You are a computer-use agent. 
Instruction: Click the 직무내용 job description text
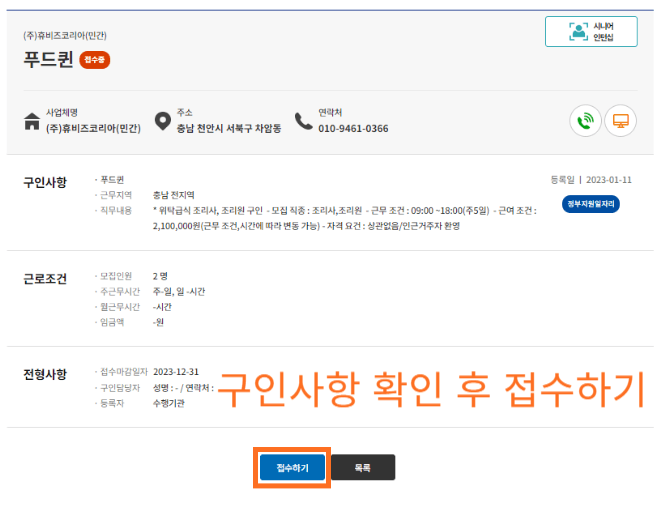click(x=344, y=218)
